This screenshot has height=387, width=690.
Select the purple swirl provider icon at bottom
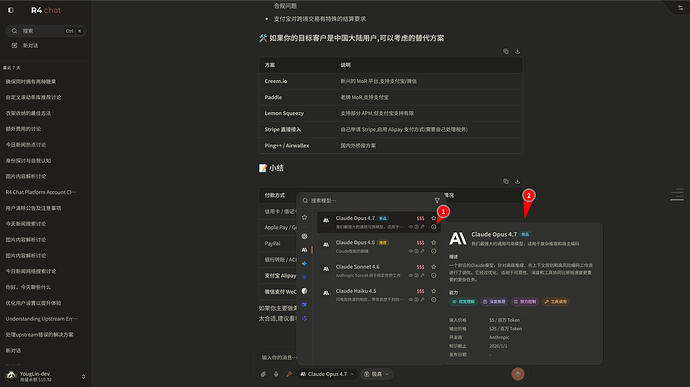pos(305,318)
